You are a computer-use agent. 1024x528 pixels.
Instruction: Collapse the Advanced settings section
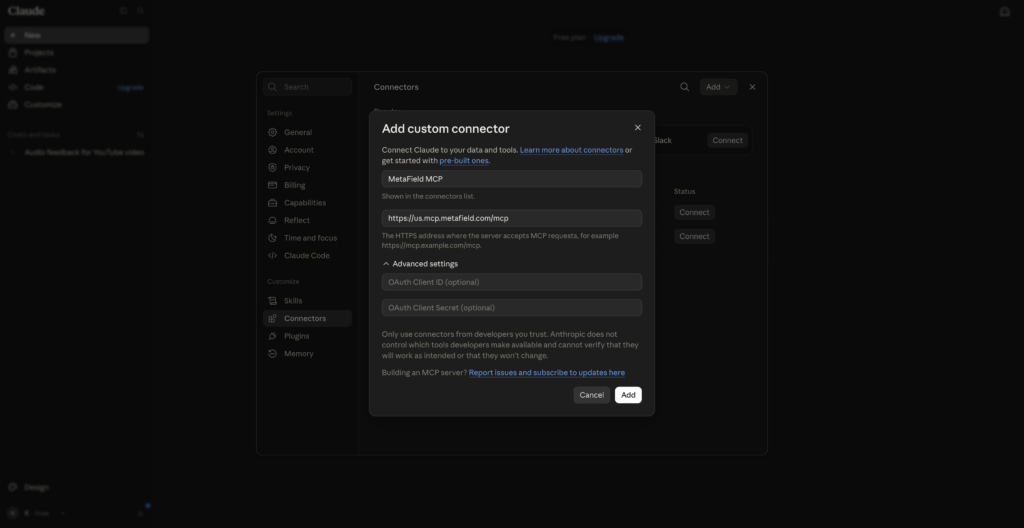tap(420, 264)
